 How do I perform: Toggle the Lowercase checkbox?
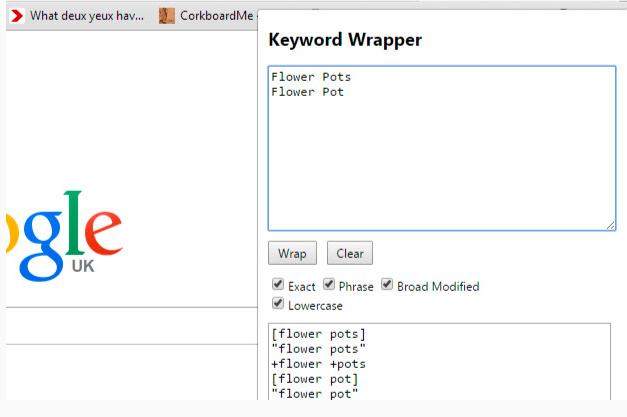278,304
